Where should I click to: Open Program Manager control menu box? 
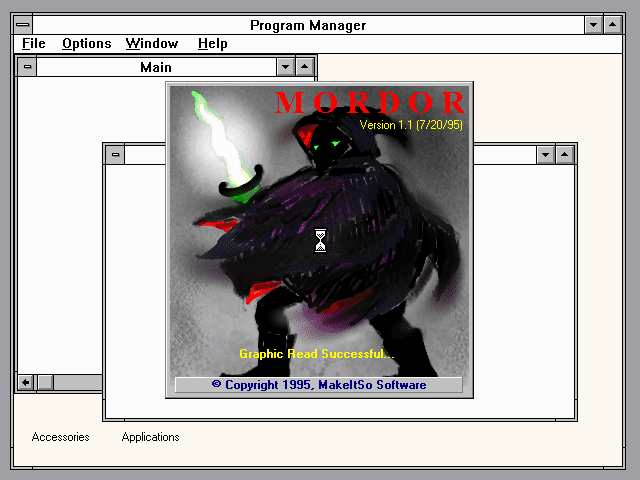23,25
